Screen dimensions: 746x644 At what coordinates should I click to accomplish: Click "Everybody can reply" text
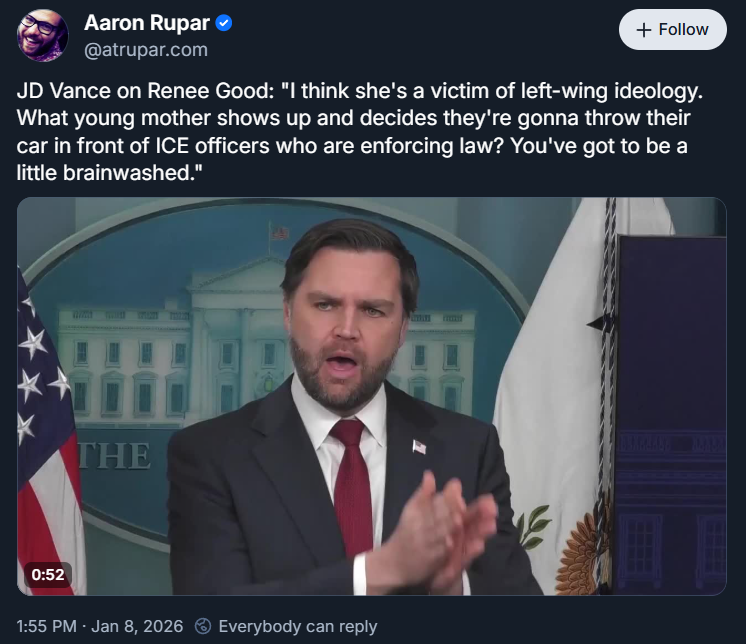[297, 627]
